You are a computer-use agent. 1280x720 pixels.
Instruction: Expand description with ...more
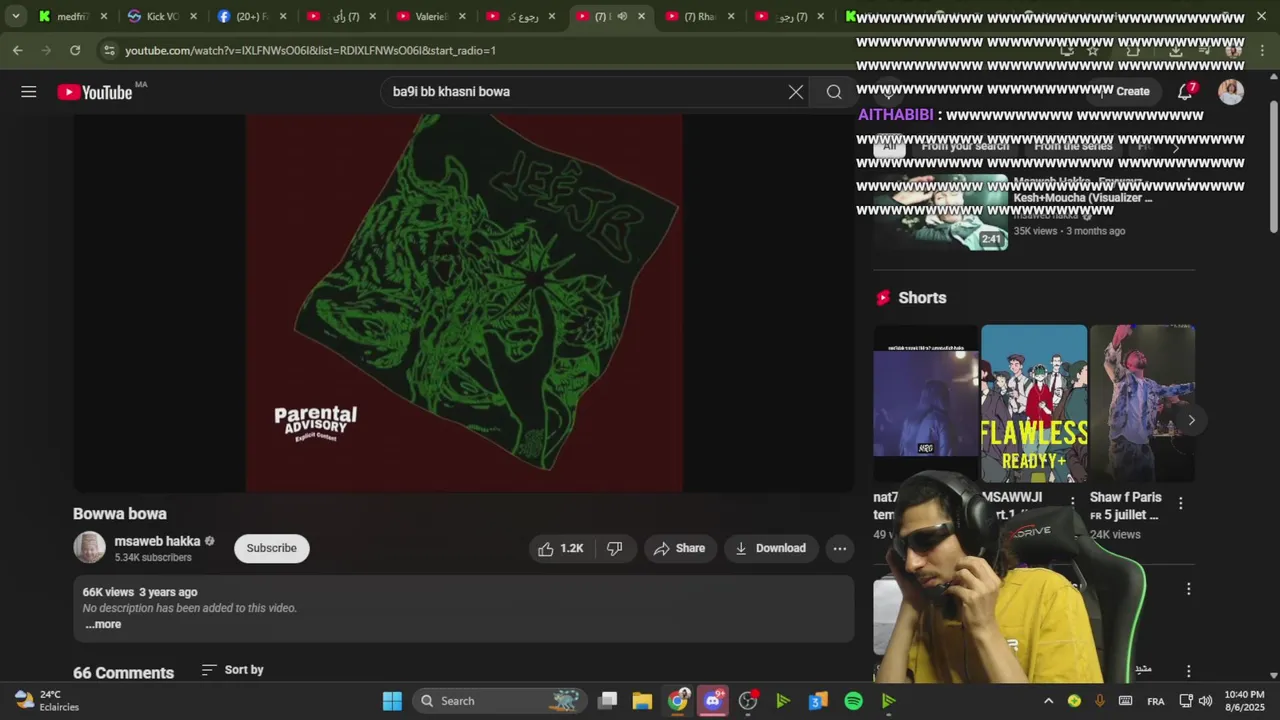point(103,624)
